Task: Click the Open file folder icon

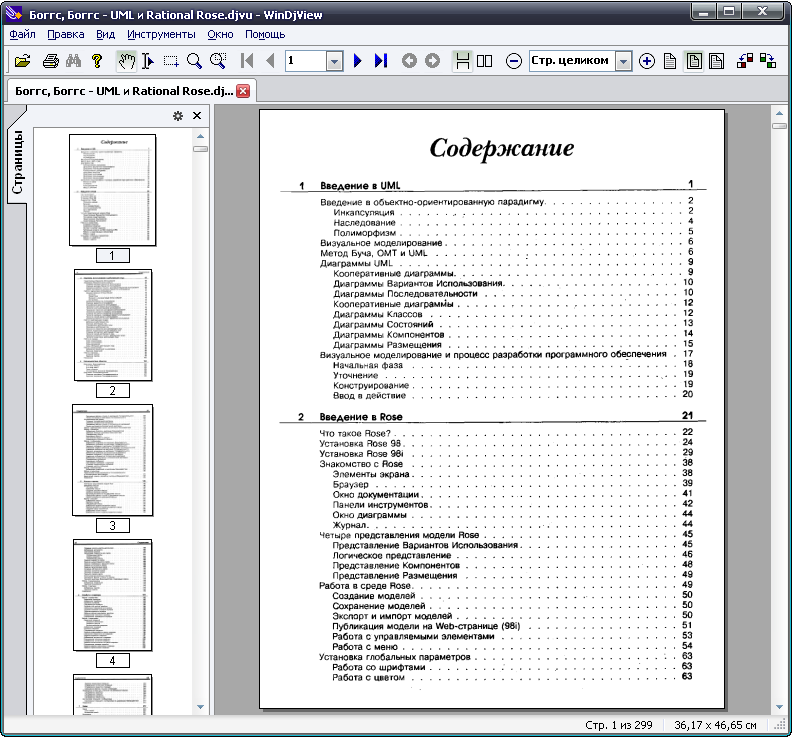Action: click(23, 61)
